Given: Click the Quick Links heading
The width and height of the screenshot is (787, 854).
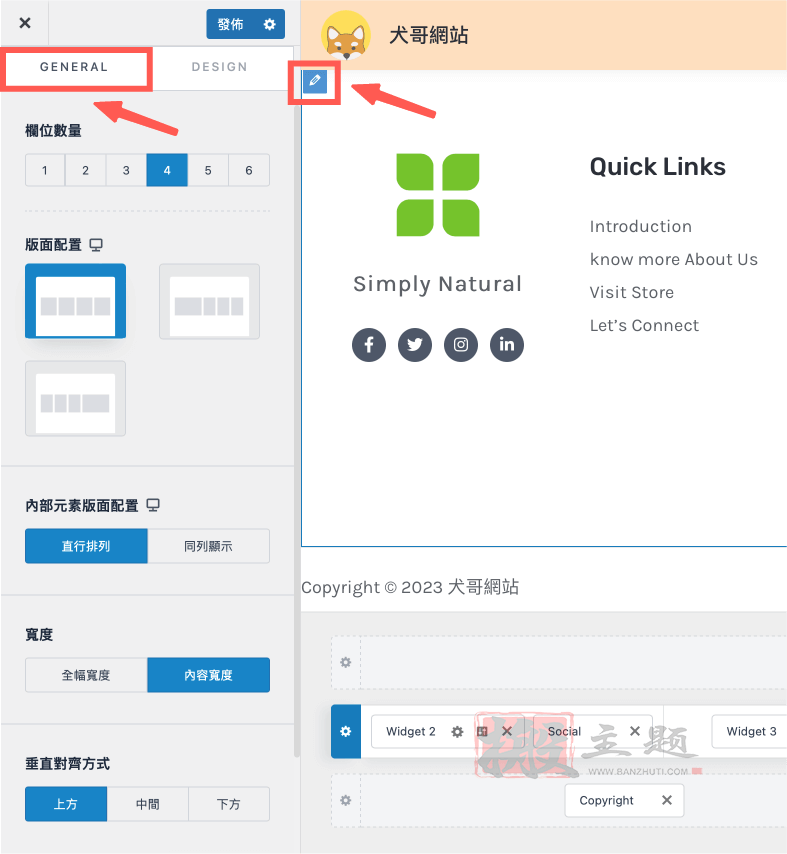Looking at the screenshot, I should tap(657, 167).
